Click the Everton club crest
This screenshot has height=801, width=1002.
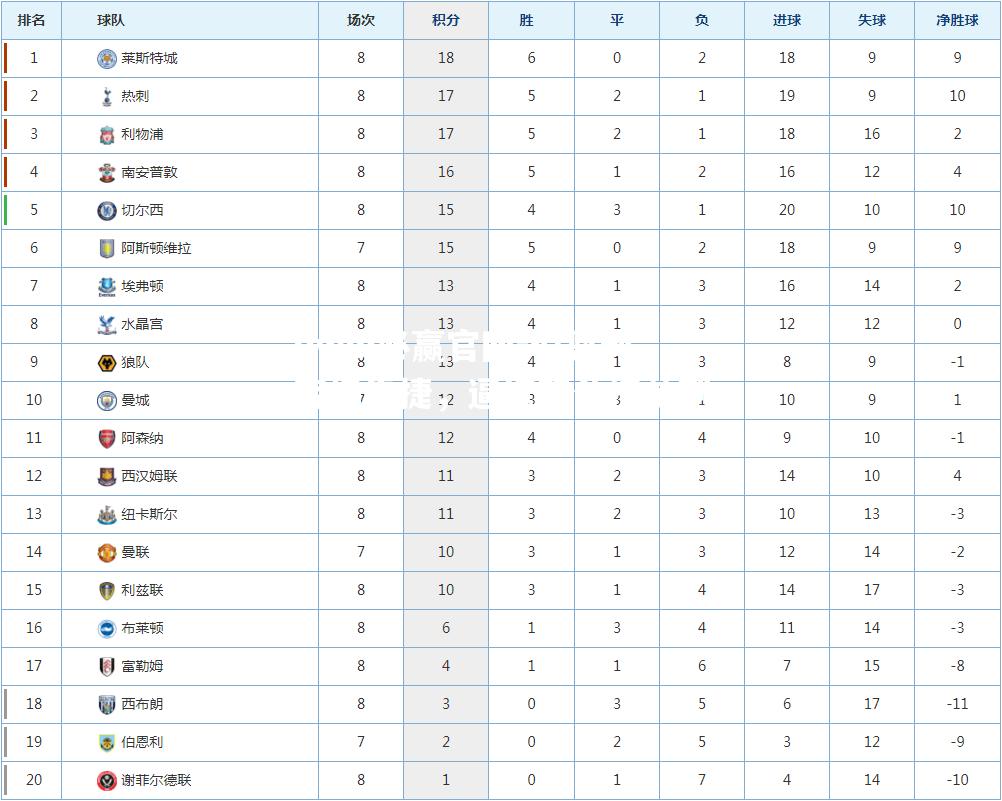107,286
